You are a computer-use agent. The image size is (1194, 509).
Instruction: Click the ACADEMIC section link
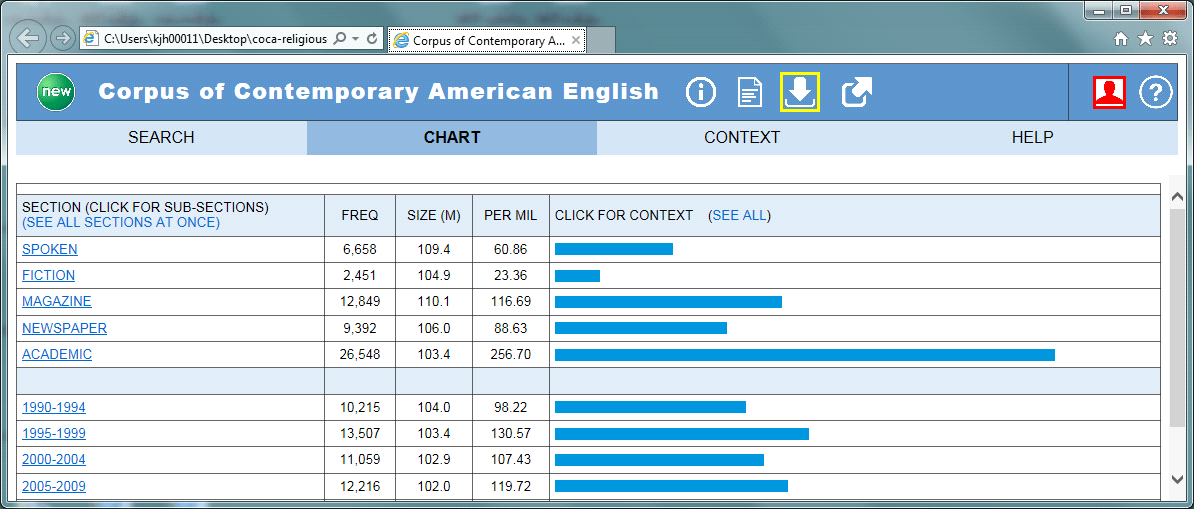57,355
